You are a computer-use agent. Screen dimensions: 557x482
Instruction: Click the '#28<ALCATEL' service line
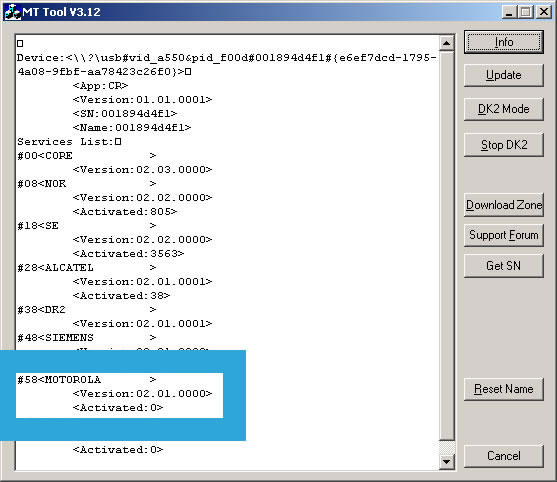point(87,267)
